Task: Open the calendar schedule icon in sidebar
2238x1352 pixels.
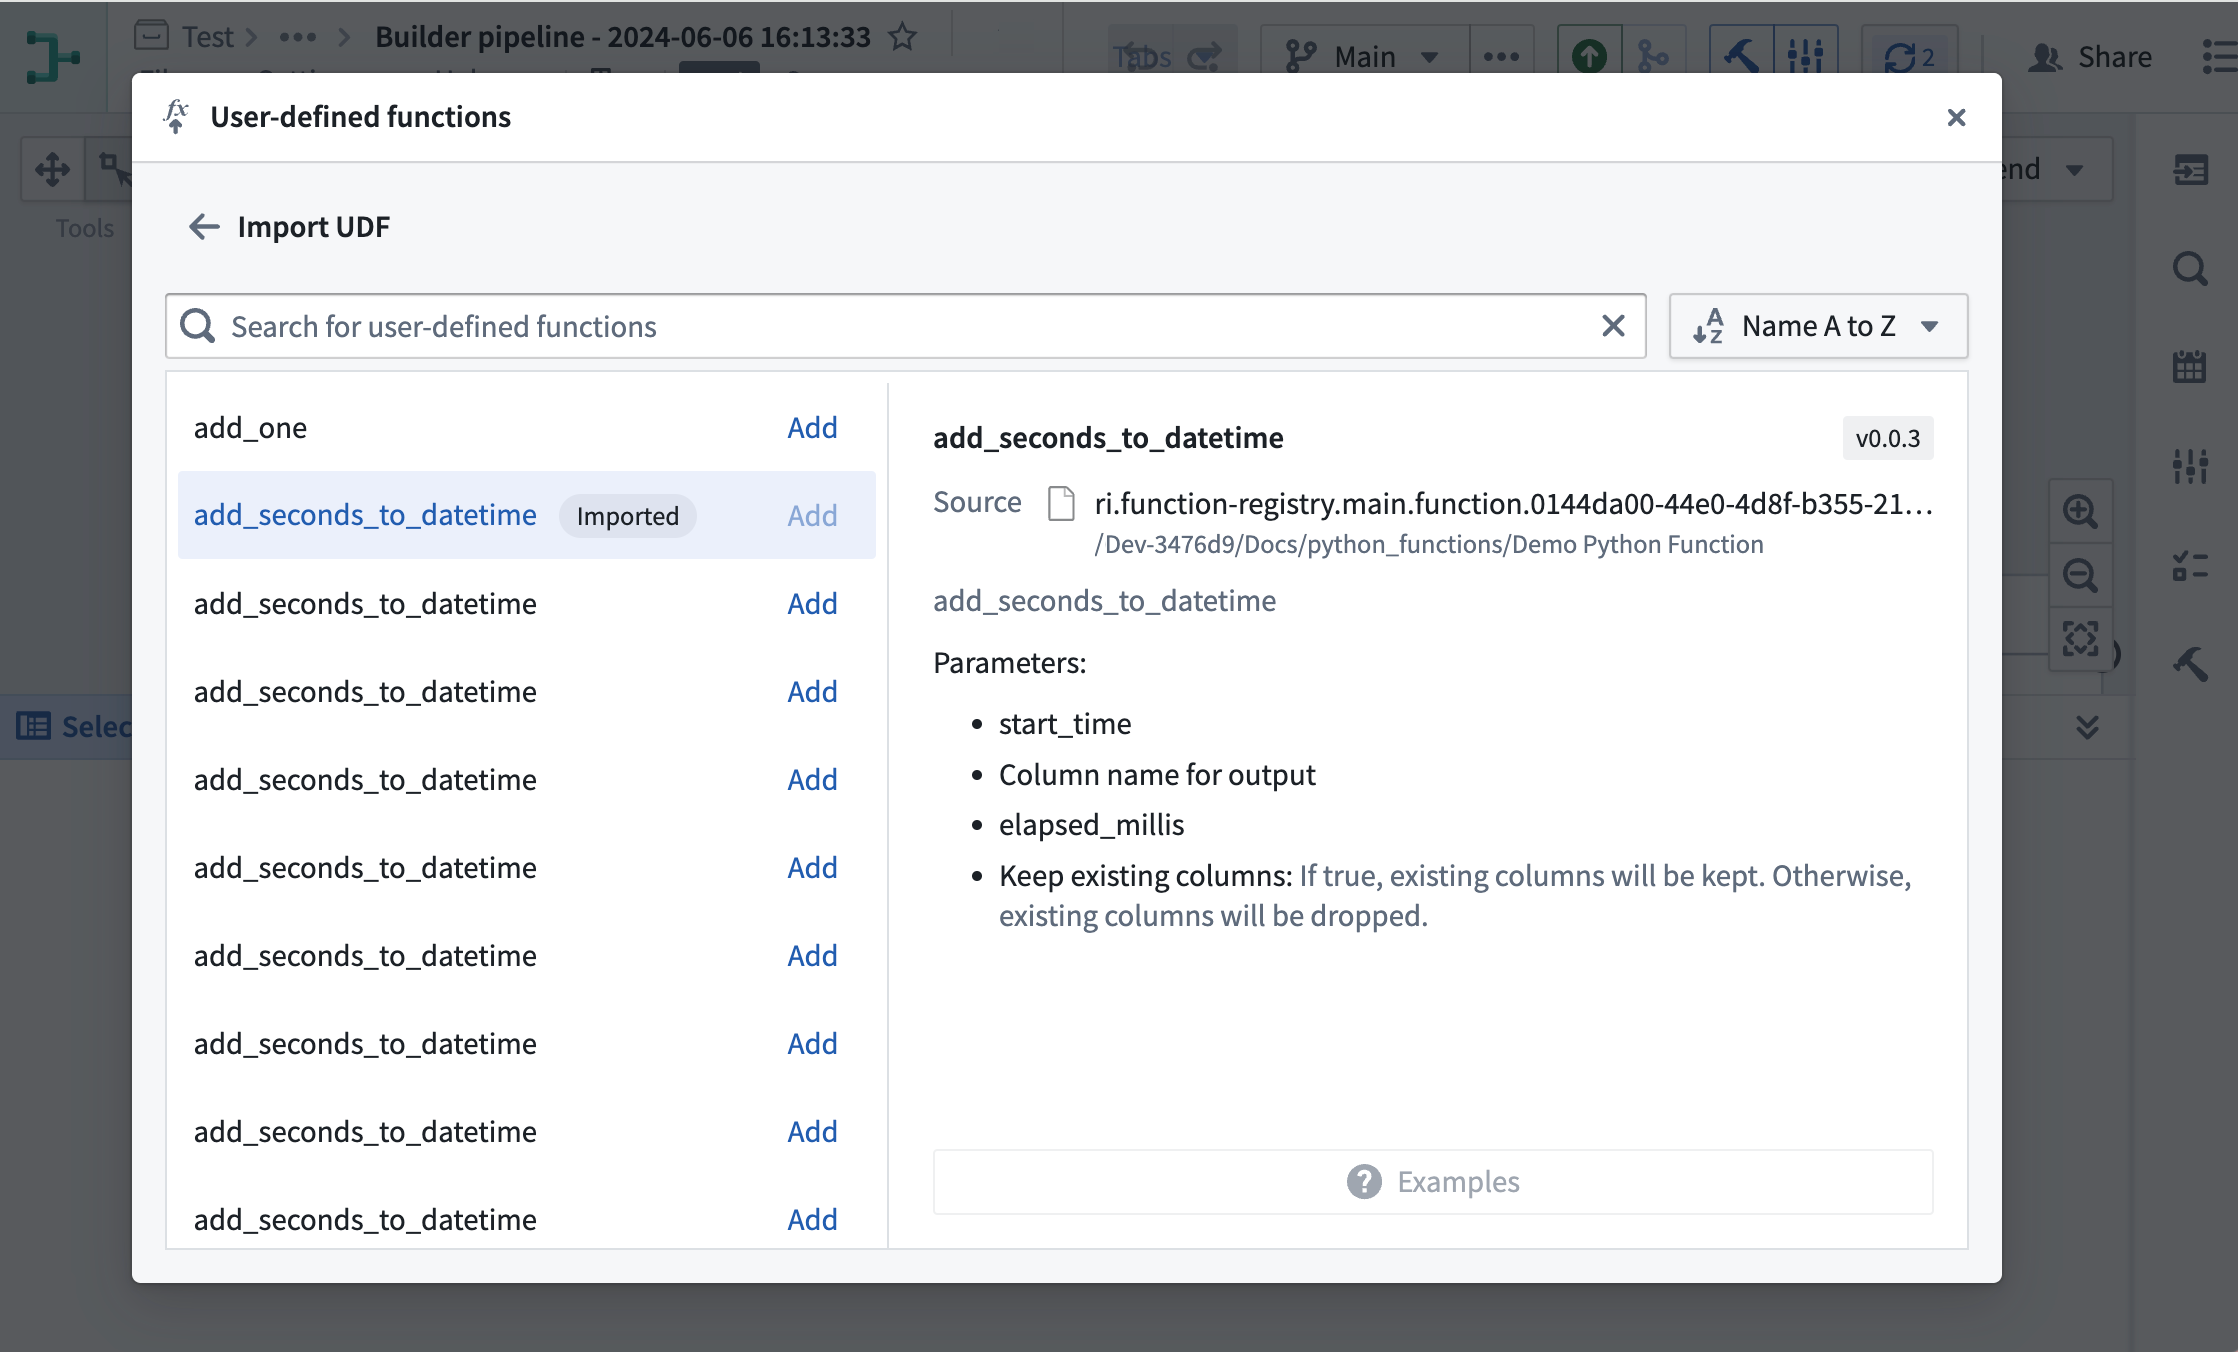Action: point(2190,367)
